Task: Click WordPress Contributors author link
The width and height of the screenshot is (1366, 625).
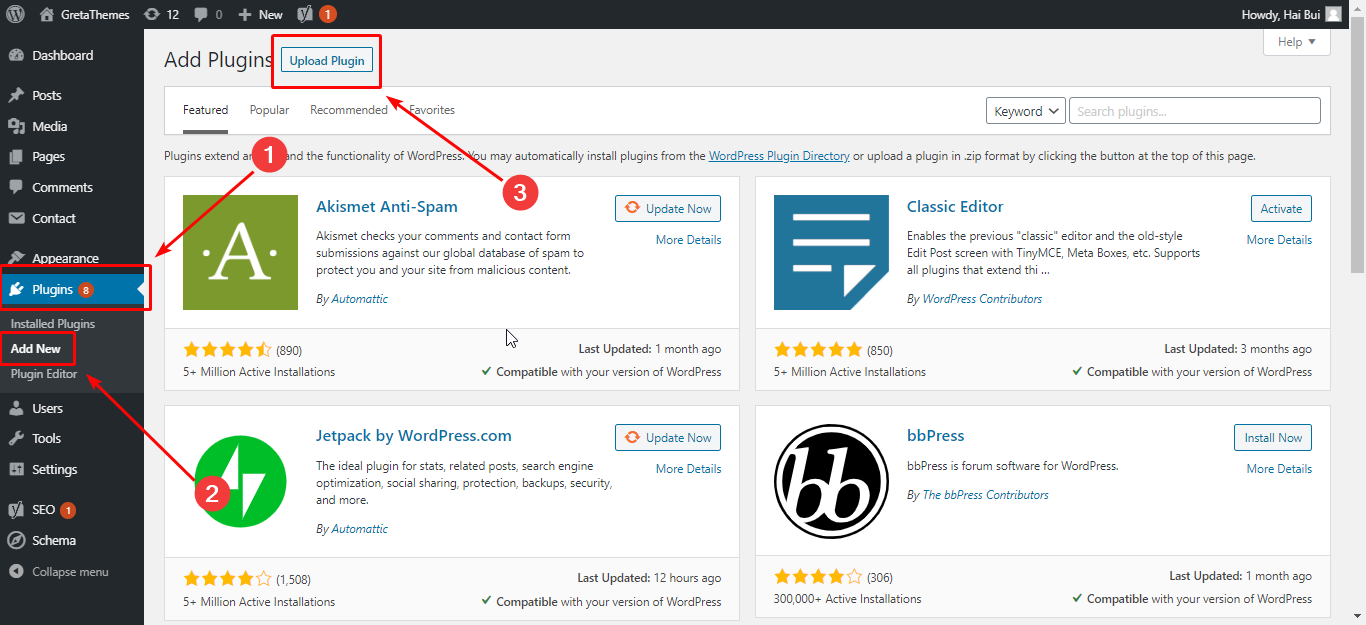Action: 982,299
